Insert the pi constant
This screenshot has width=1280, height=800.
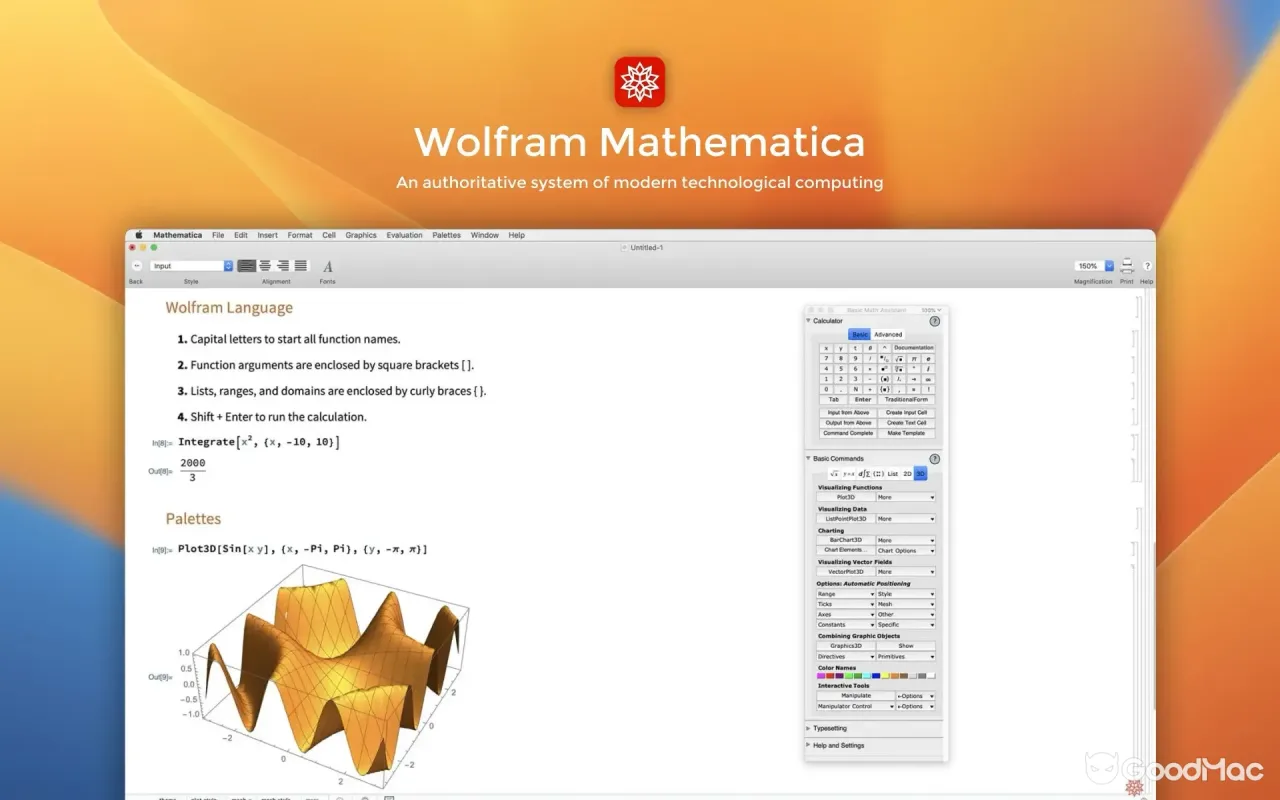[x=914, y=358]
